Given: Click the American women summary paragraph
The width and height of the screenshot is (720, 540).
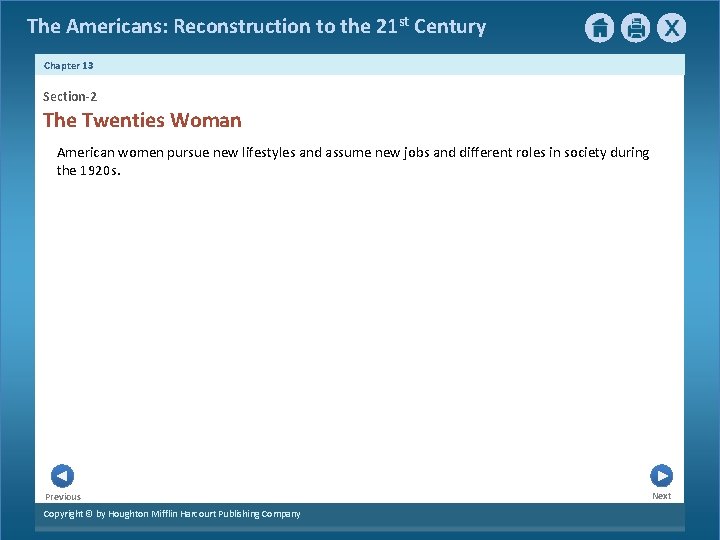Looking at the screenshot, I should [x=353, y=161].
